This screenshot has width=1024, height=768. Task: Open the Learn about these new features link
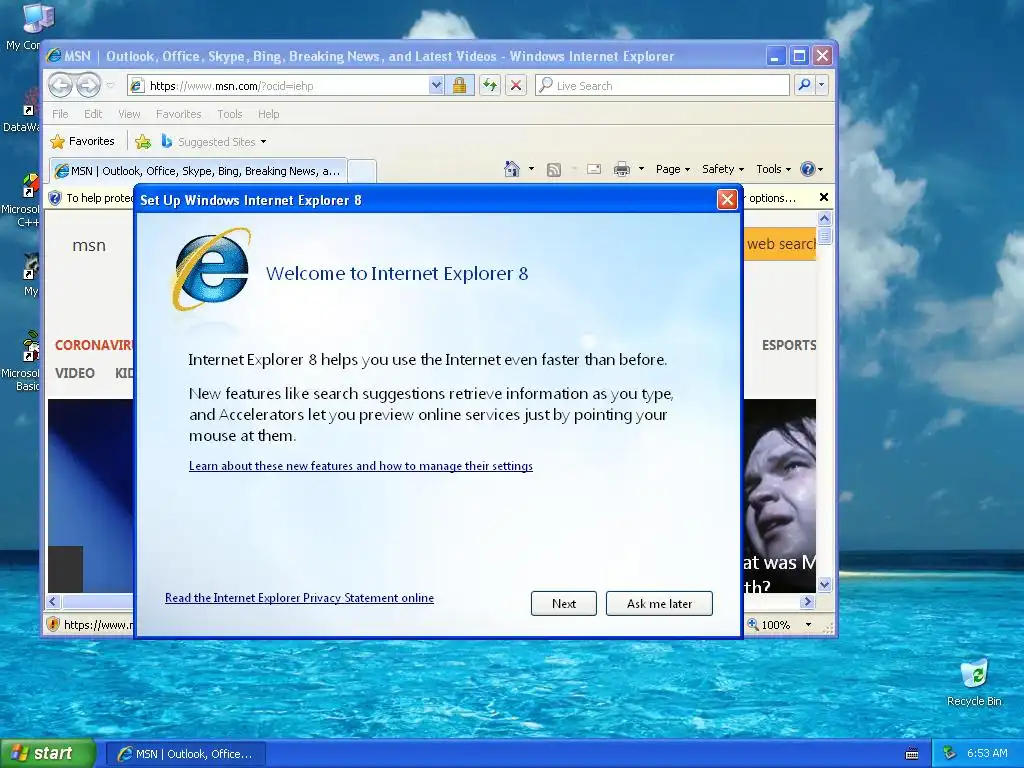(360, 466)
